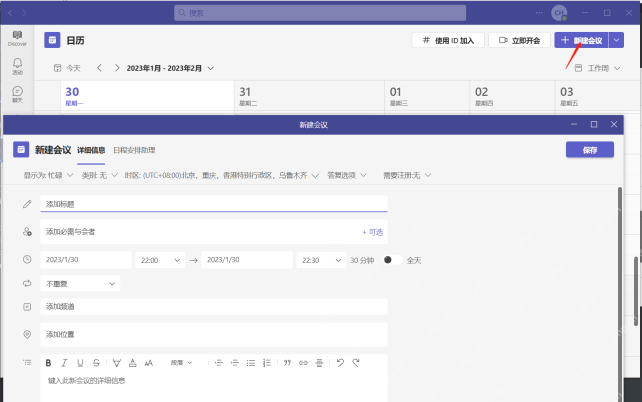The image size is (642, 402).
Task: Click the add location field
Action: click(214, 334)
